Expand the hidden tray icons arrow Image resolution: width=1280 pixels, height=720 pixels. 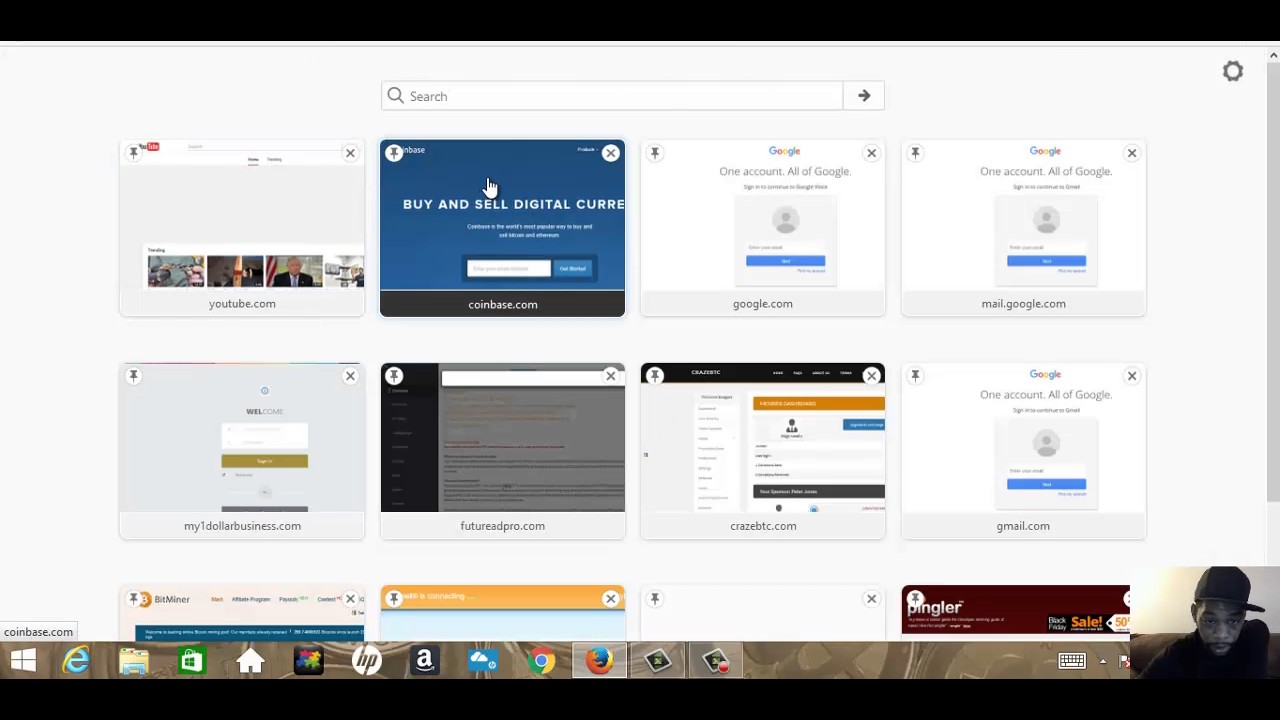pos(1103,661)
